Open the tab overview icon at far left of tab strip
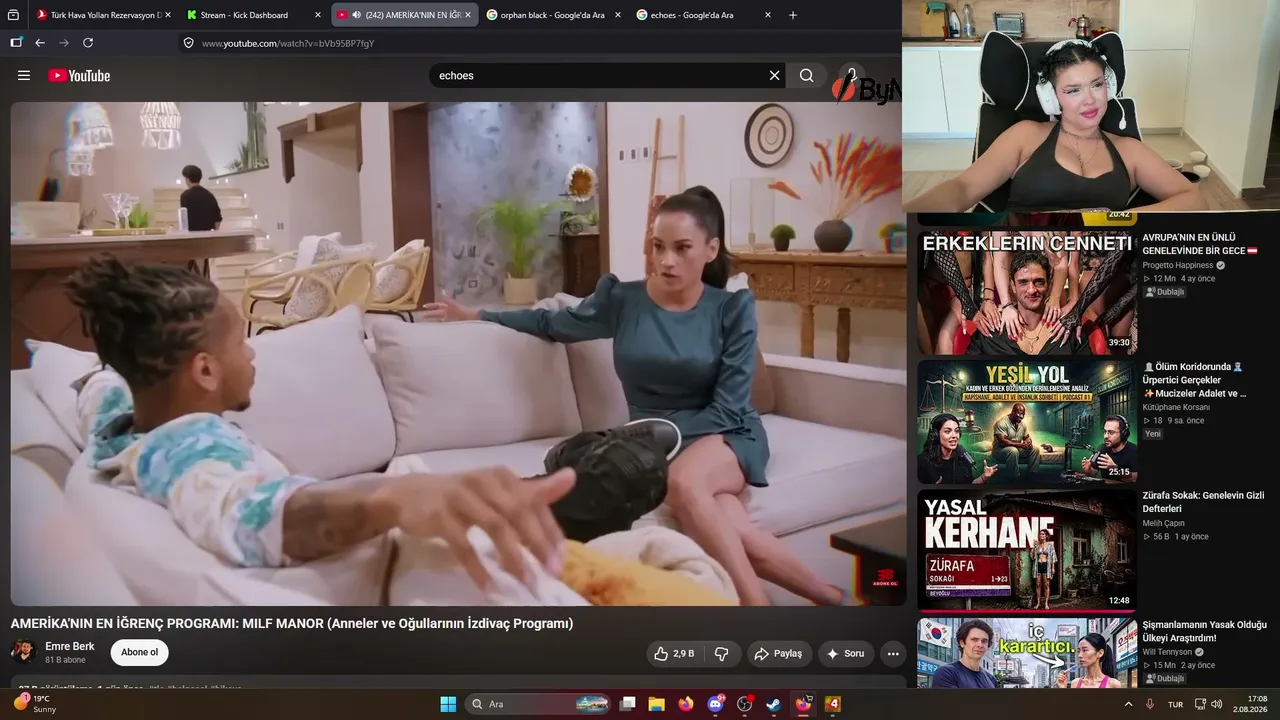 (13, 15)
